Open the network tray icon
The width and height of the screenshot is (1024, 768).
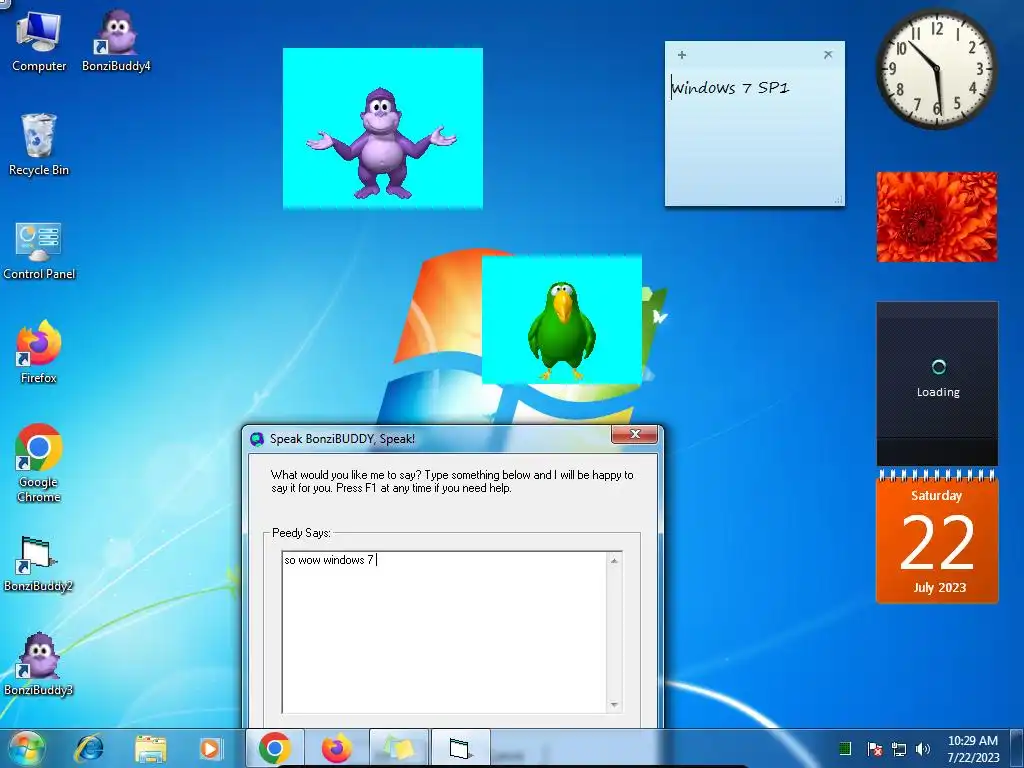click(x=899, y=749)
